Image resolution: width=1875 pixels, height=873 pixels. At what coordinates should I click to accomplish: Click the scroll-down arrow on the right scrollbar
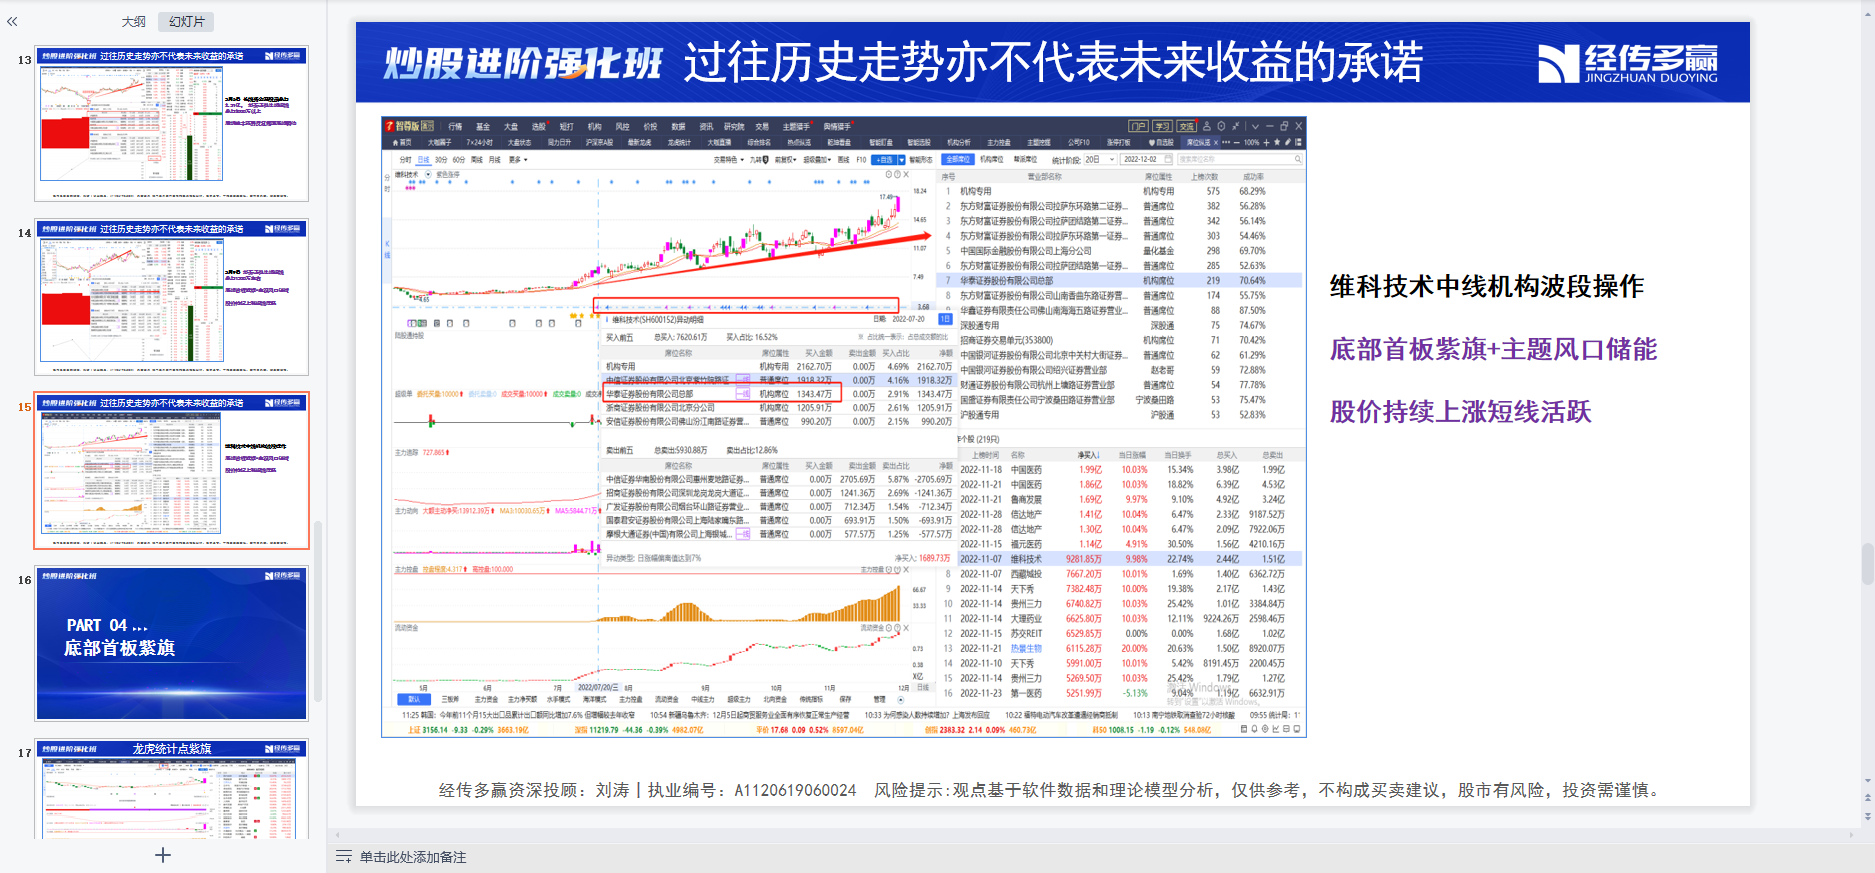coord(1867,780)
